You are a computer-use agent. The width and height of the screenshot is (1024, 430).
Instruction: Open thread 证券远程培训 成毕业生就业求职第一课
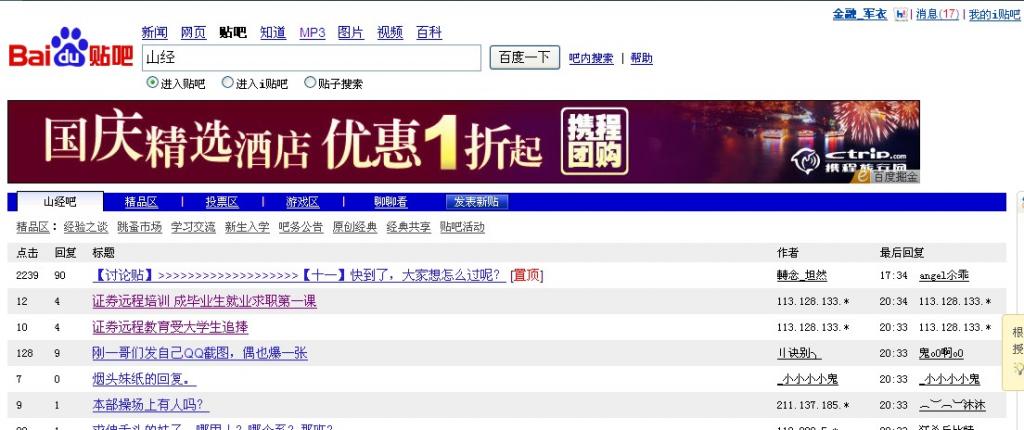click(x=204, y=301)
